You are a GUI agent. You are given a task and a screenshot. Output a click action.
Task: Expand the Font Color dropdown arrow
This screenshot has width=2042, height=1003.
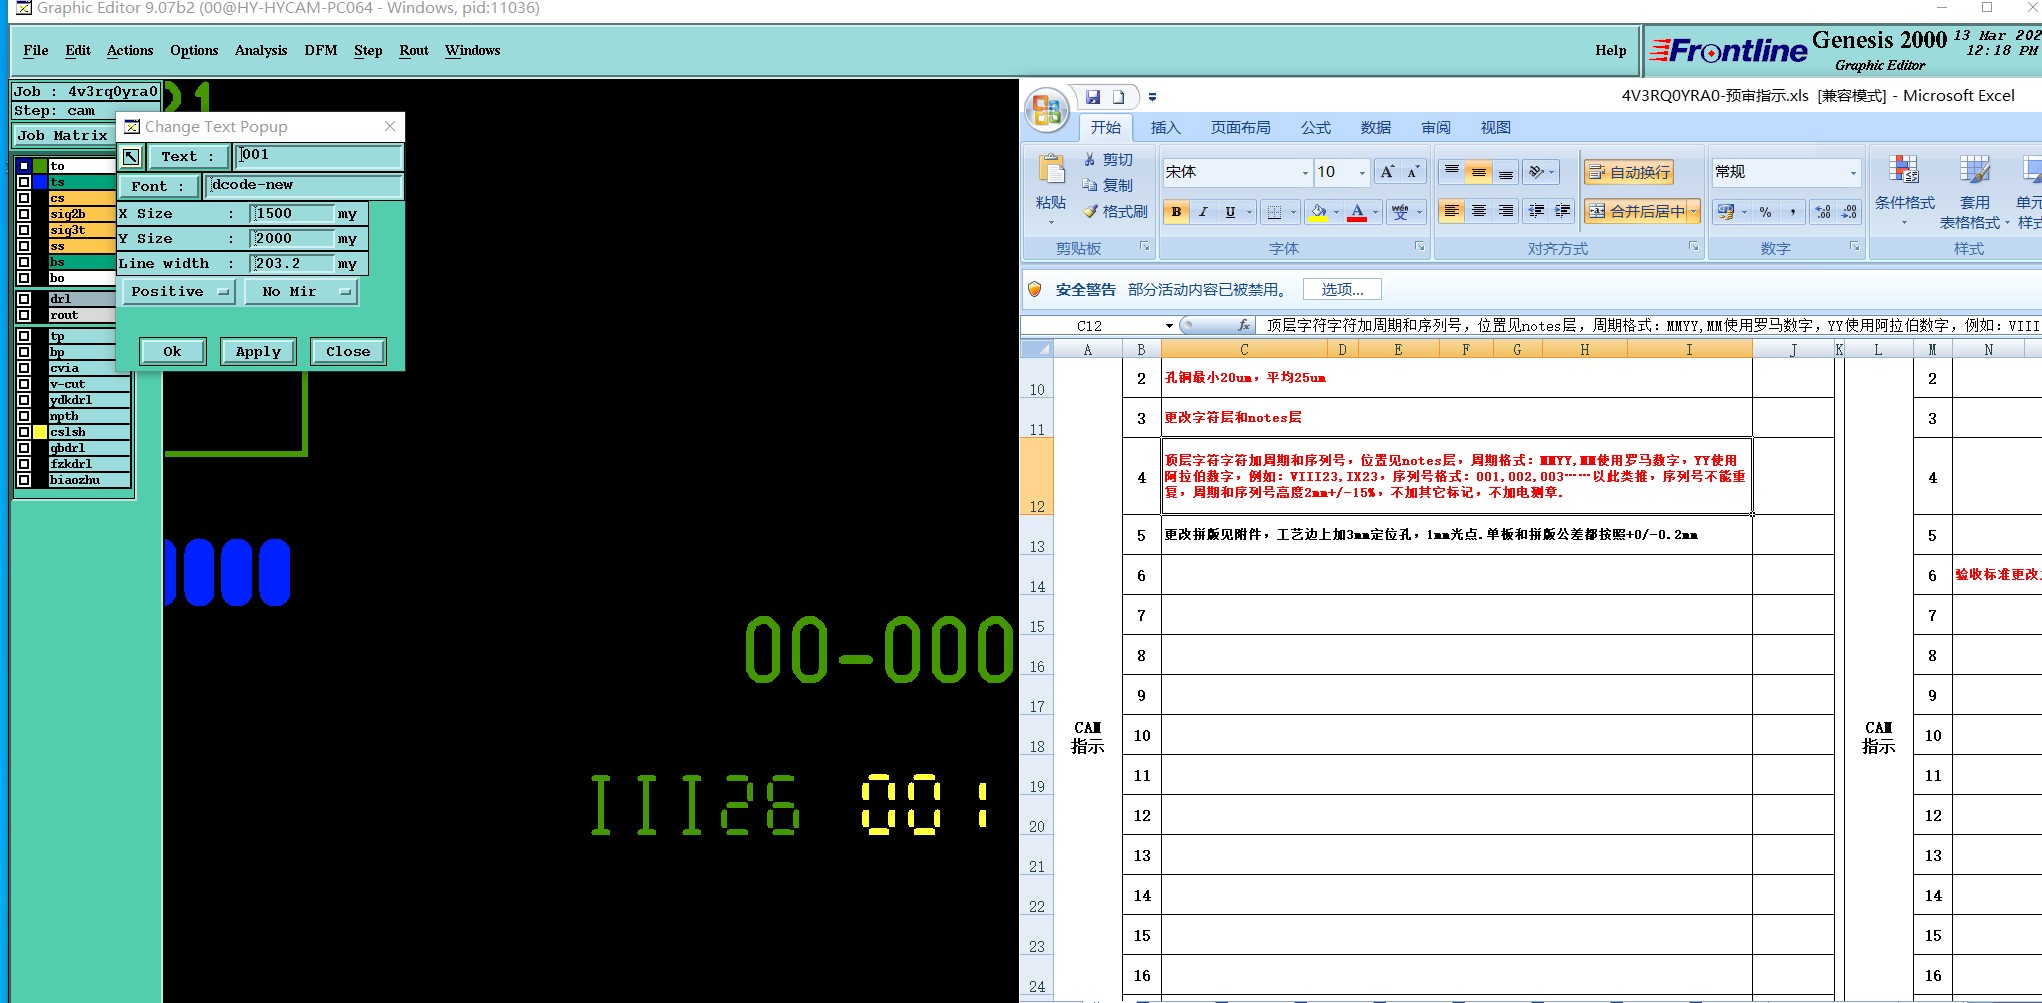[1375, 212]
